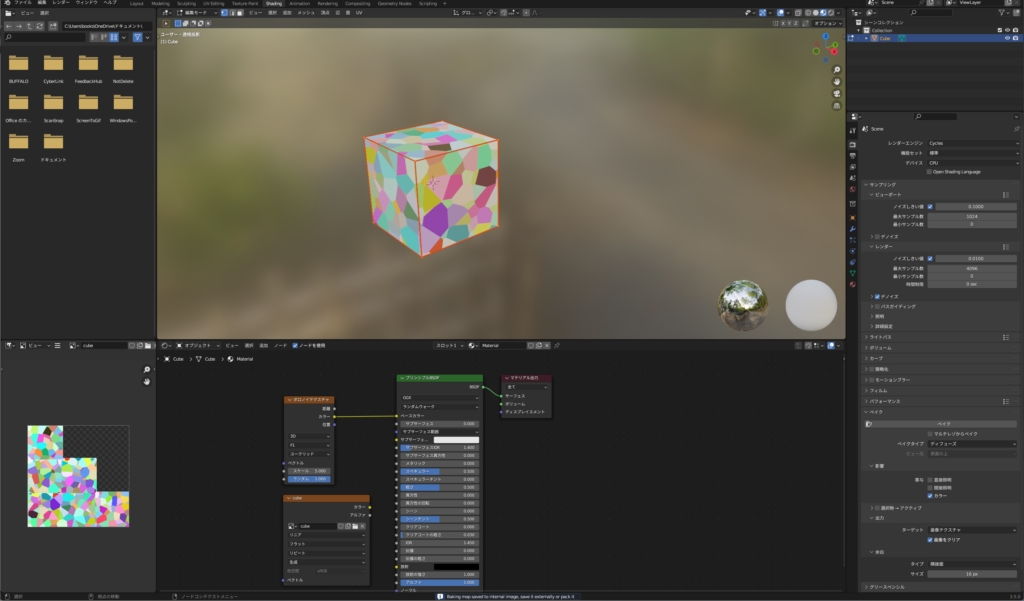Open the ファイル menu

(x=23, y=3)
